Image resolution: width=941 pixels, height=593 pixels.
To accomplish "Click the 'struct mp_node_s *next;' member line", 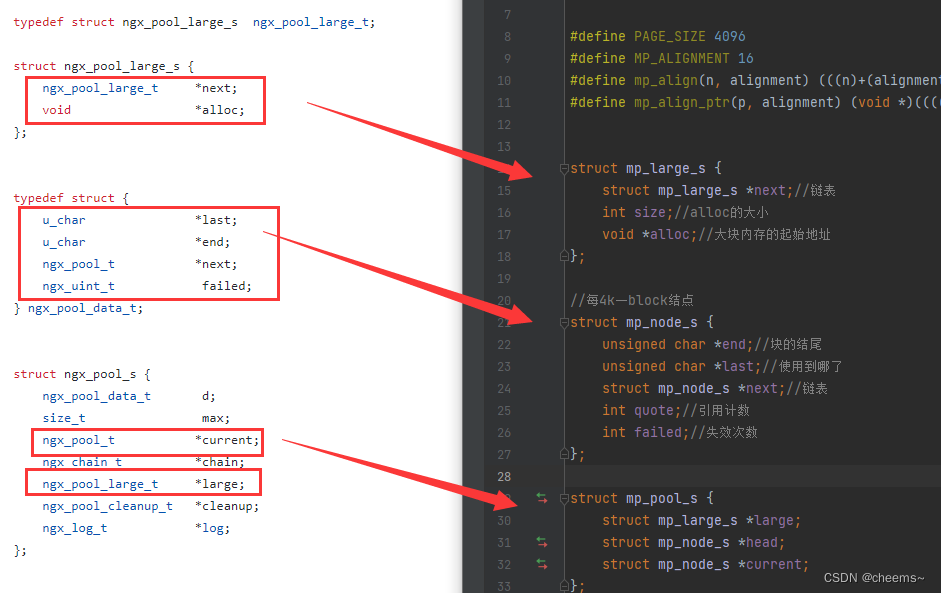I will point(715,389).
